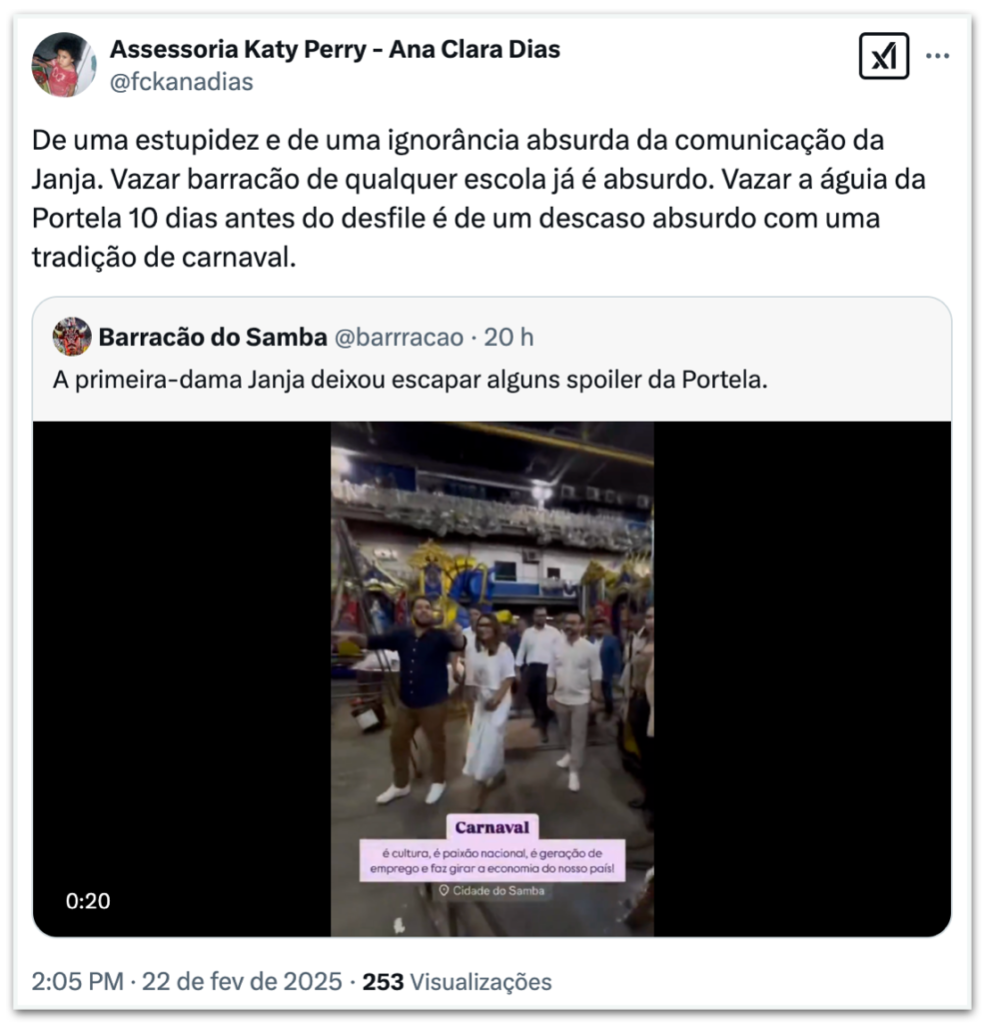The height and width of the screenshot is (1024, 985).
Task: Click the 2:05 PM post timestamp
Action: coord(78,982)
